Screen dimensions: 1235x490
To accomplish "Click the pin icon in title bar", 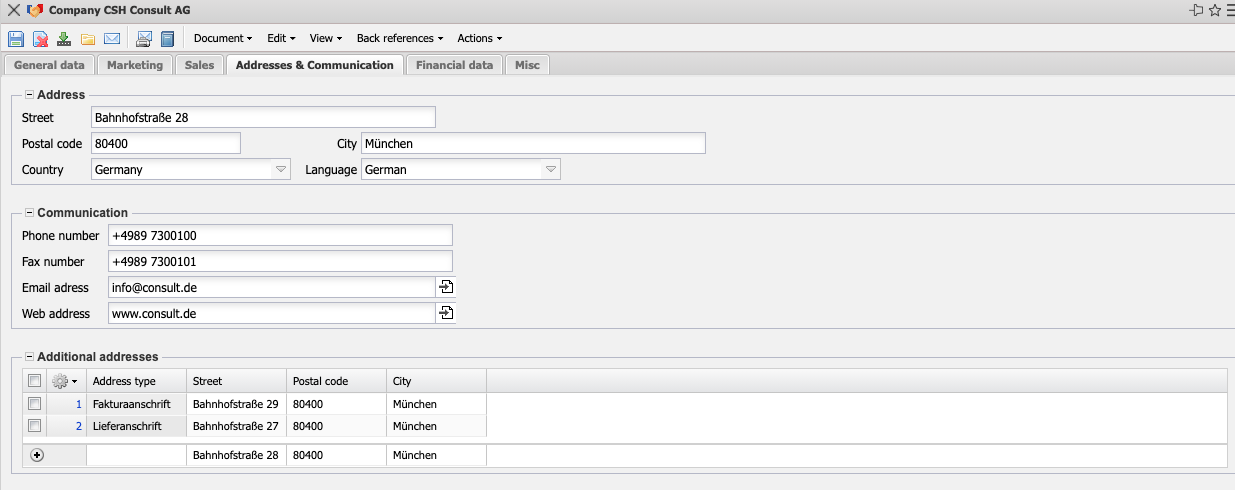I will [1196, 10].
